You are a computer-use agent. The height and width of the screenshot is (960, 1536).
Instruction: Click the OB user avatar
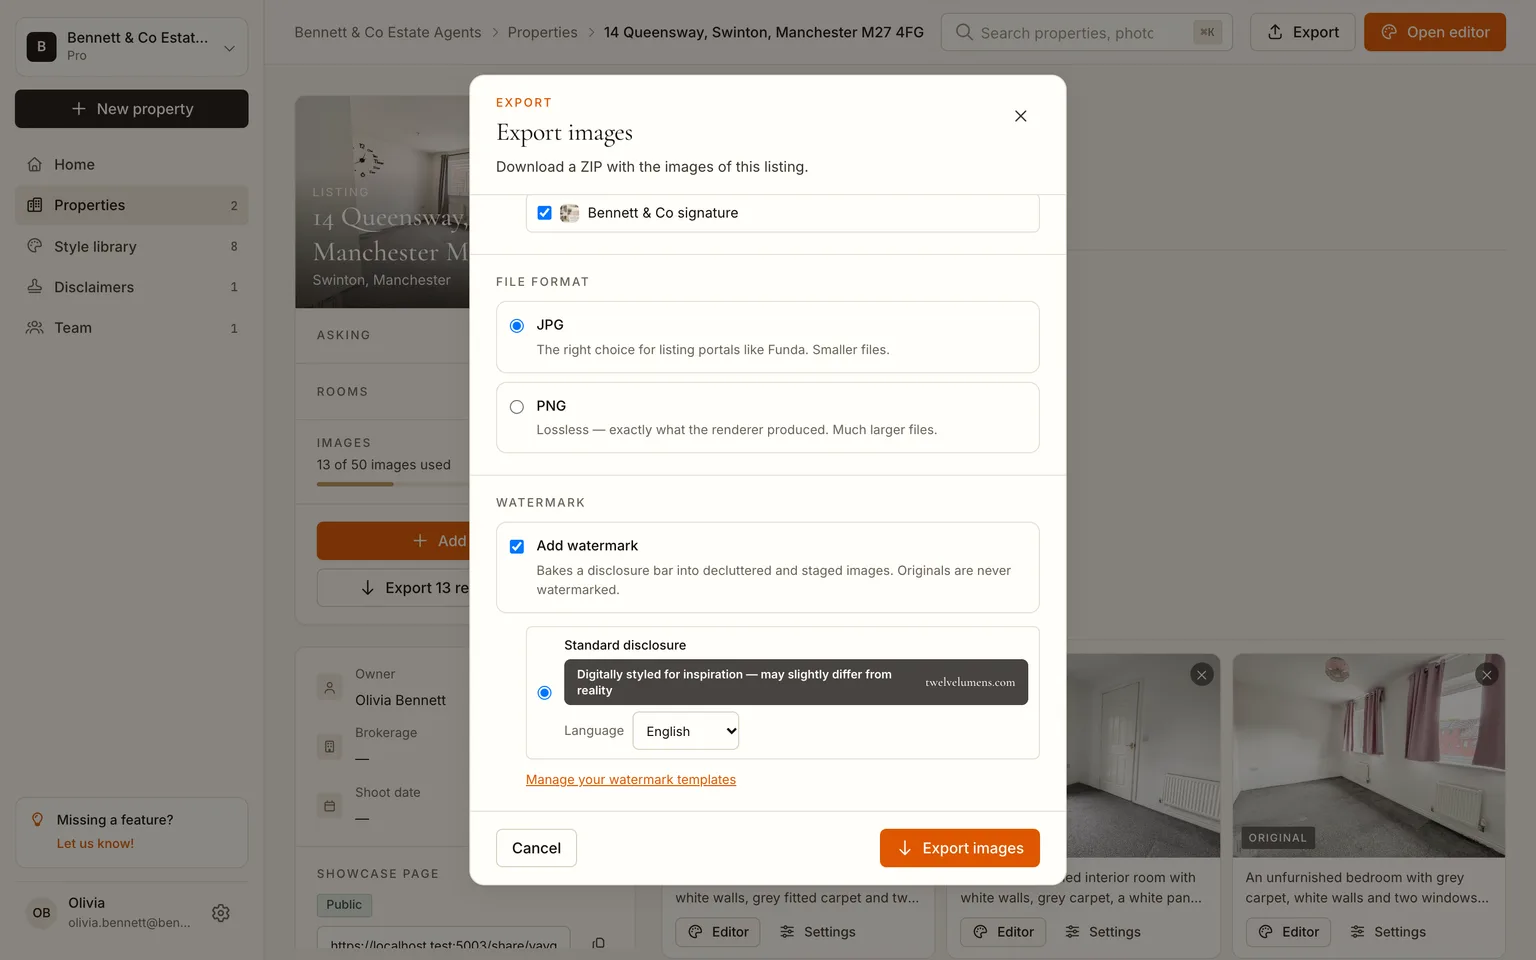[41, 912]
